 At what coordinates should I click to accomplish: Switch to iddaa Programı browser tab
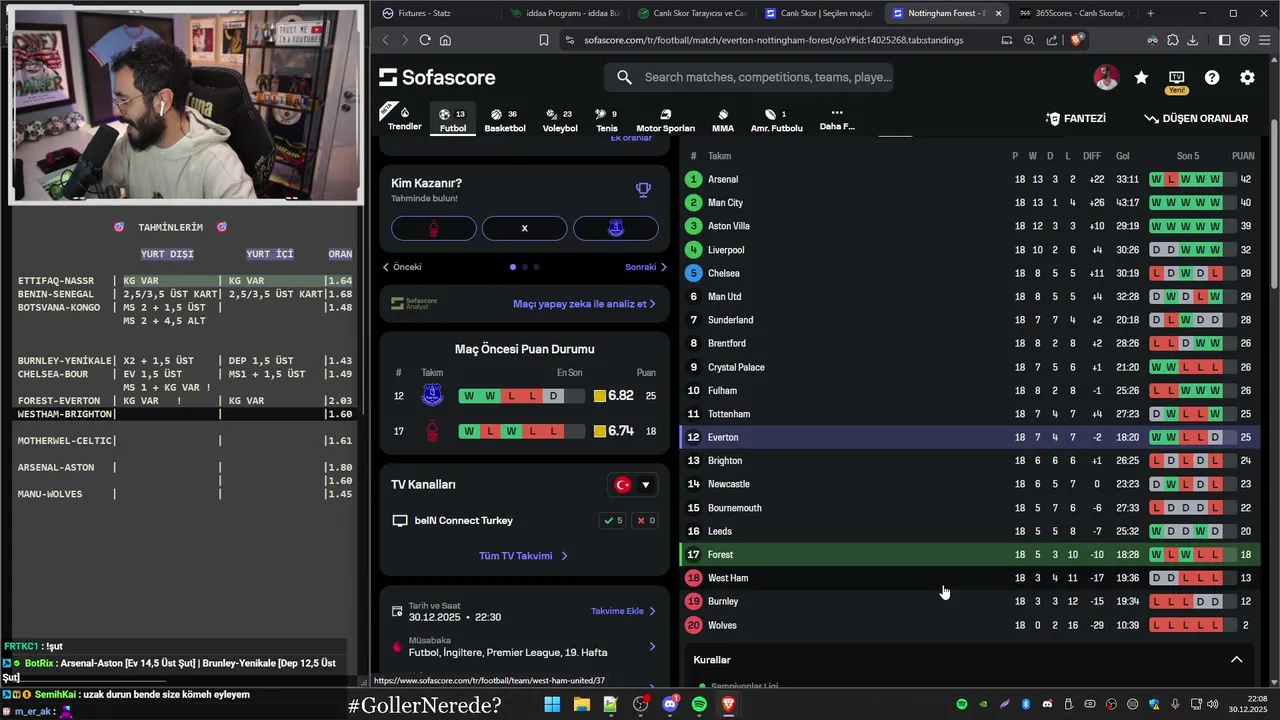565,13
